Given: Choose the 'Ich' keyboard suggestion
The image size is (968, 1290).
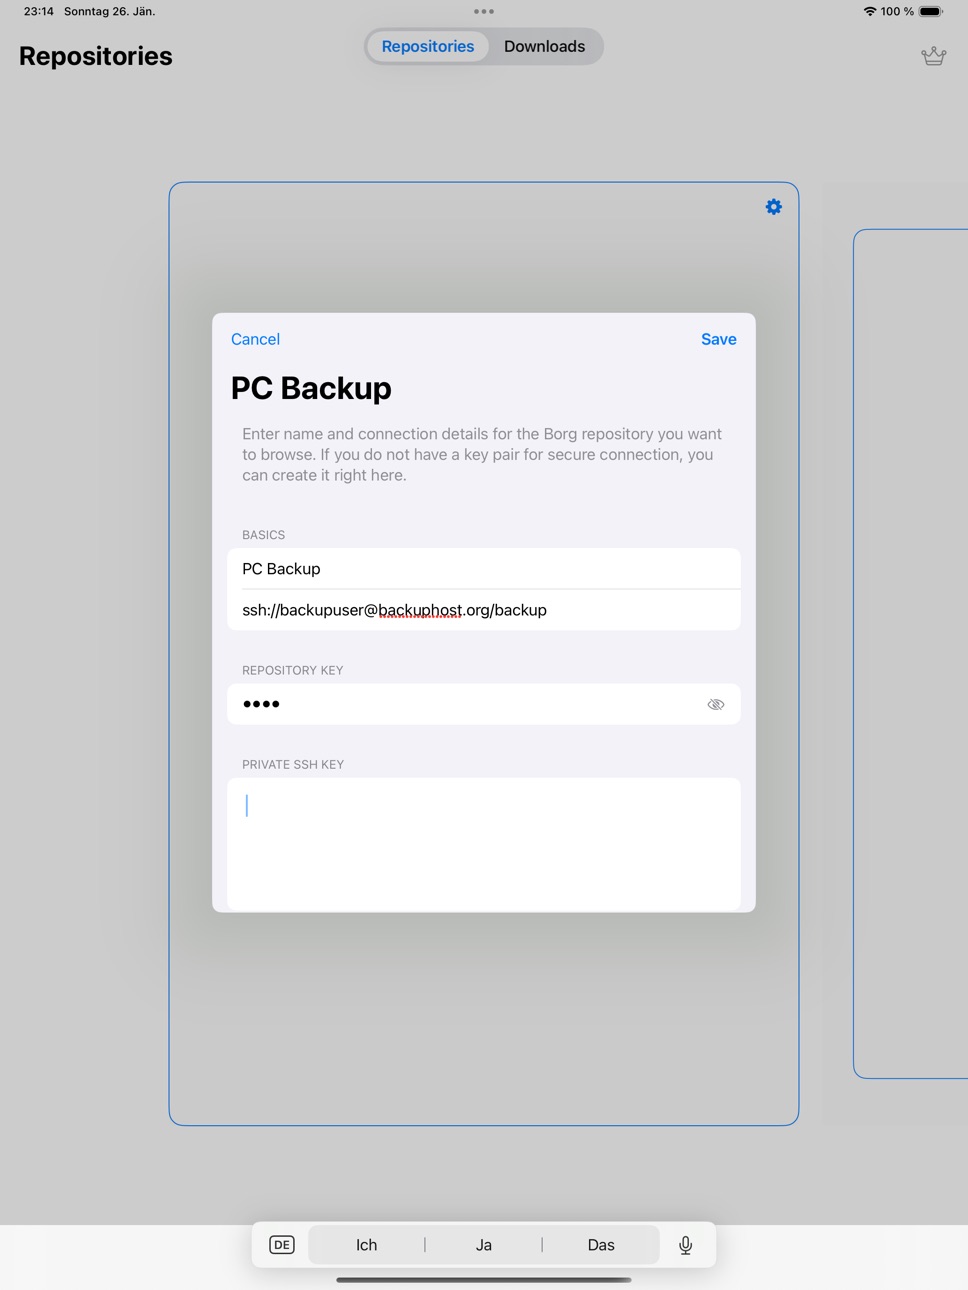Looking at the screenshot, I should (x=367, y=1245).
